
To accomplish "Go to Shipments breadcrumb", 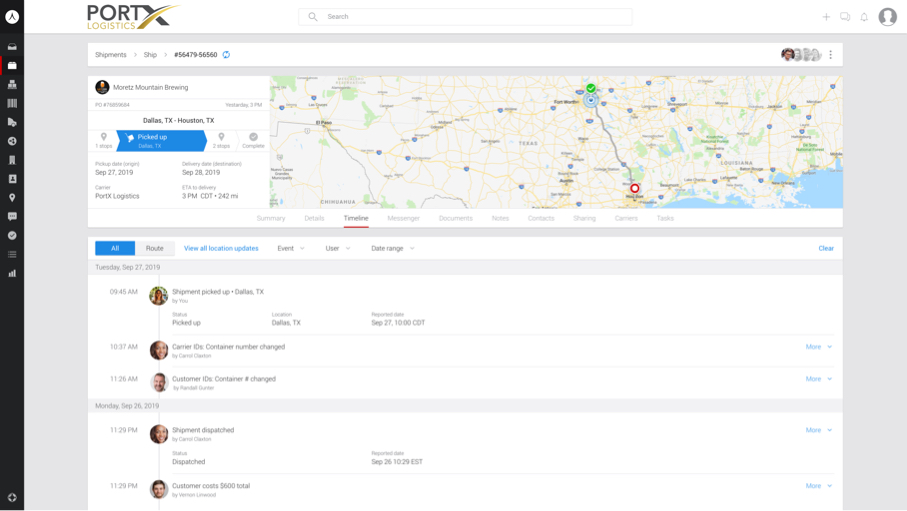I will coord(110,54).
